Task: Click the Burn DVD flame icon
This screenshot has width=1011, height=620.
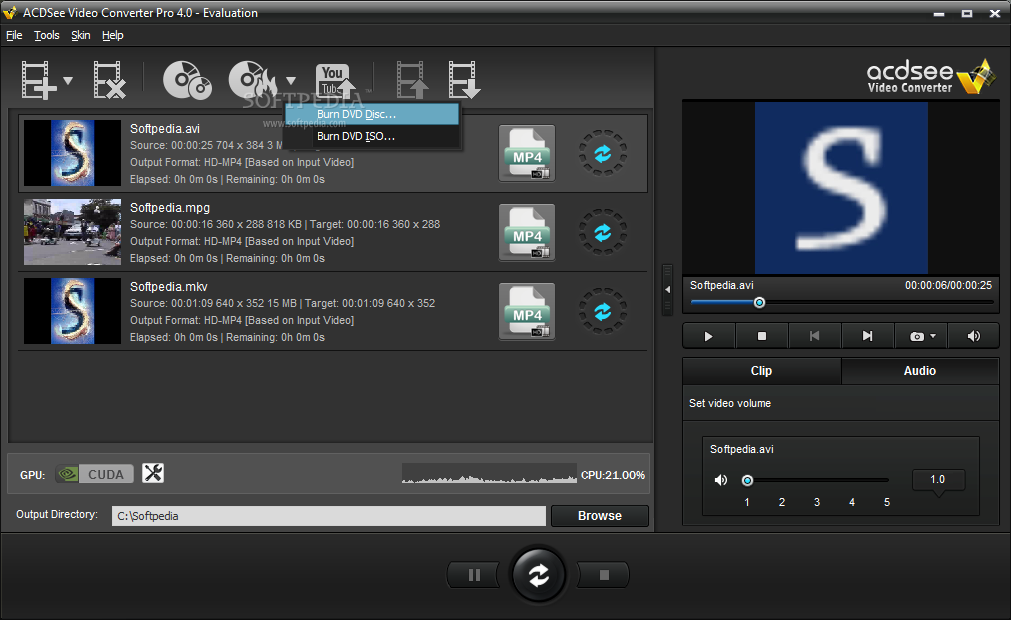Action: (x=253, y=80)
